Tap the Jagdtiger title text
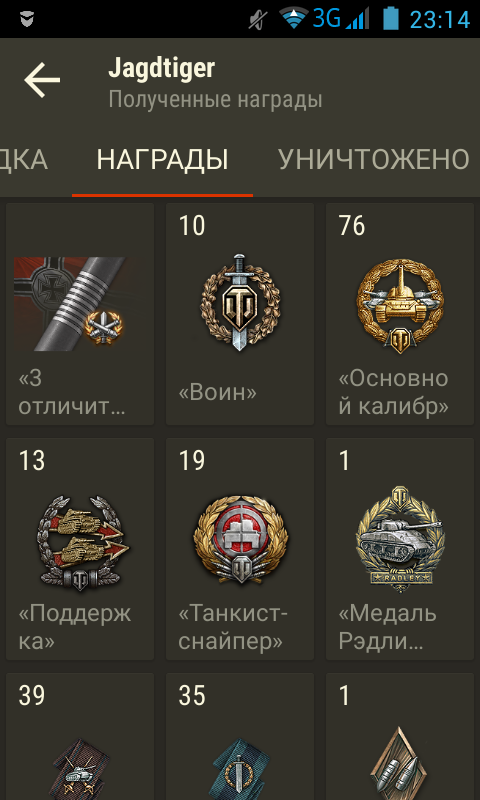This screenshot has width=480, height=800. click(x=161, y=68)
